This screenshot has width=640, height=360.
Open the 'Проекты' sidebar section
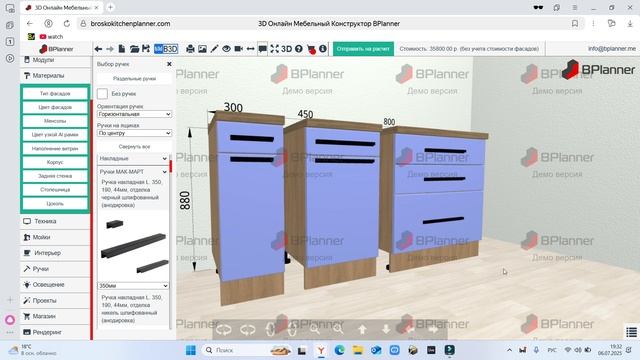coord(55,300)
